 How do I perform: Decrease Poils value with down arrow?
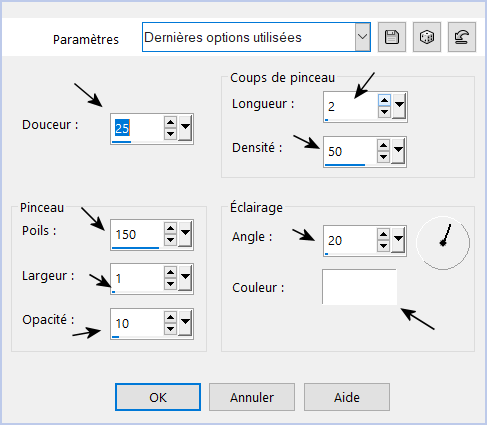click(x=170, y=240)
